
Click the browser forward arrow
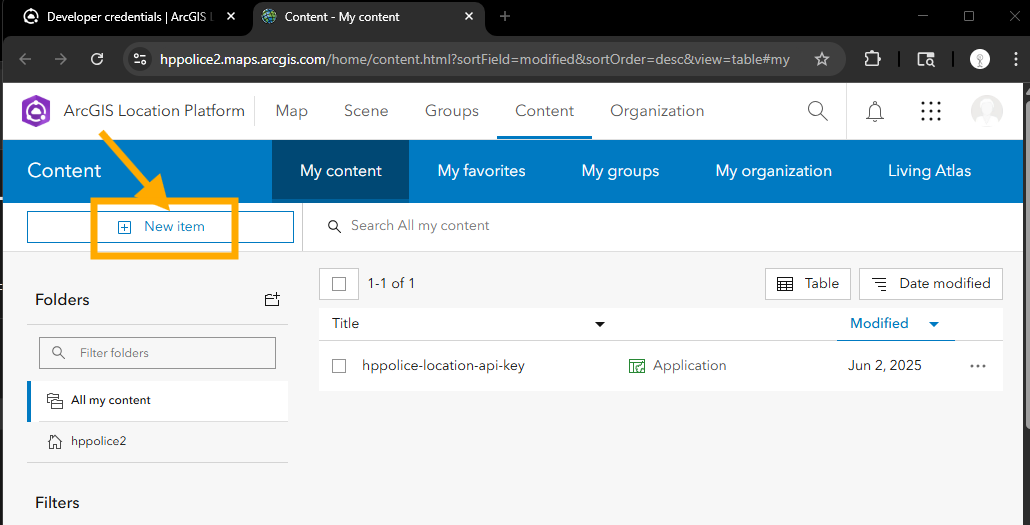61,59
